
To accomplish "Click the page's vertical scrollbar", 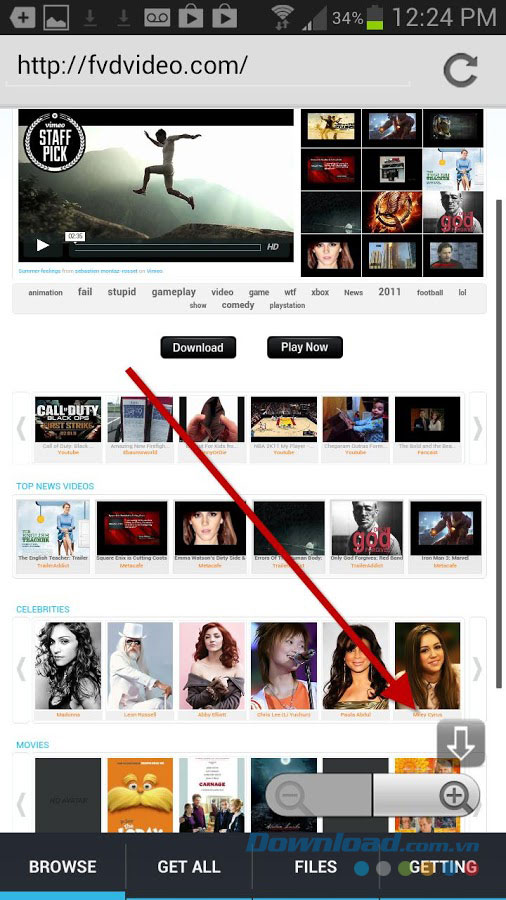I will click(x=499, y=443).
